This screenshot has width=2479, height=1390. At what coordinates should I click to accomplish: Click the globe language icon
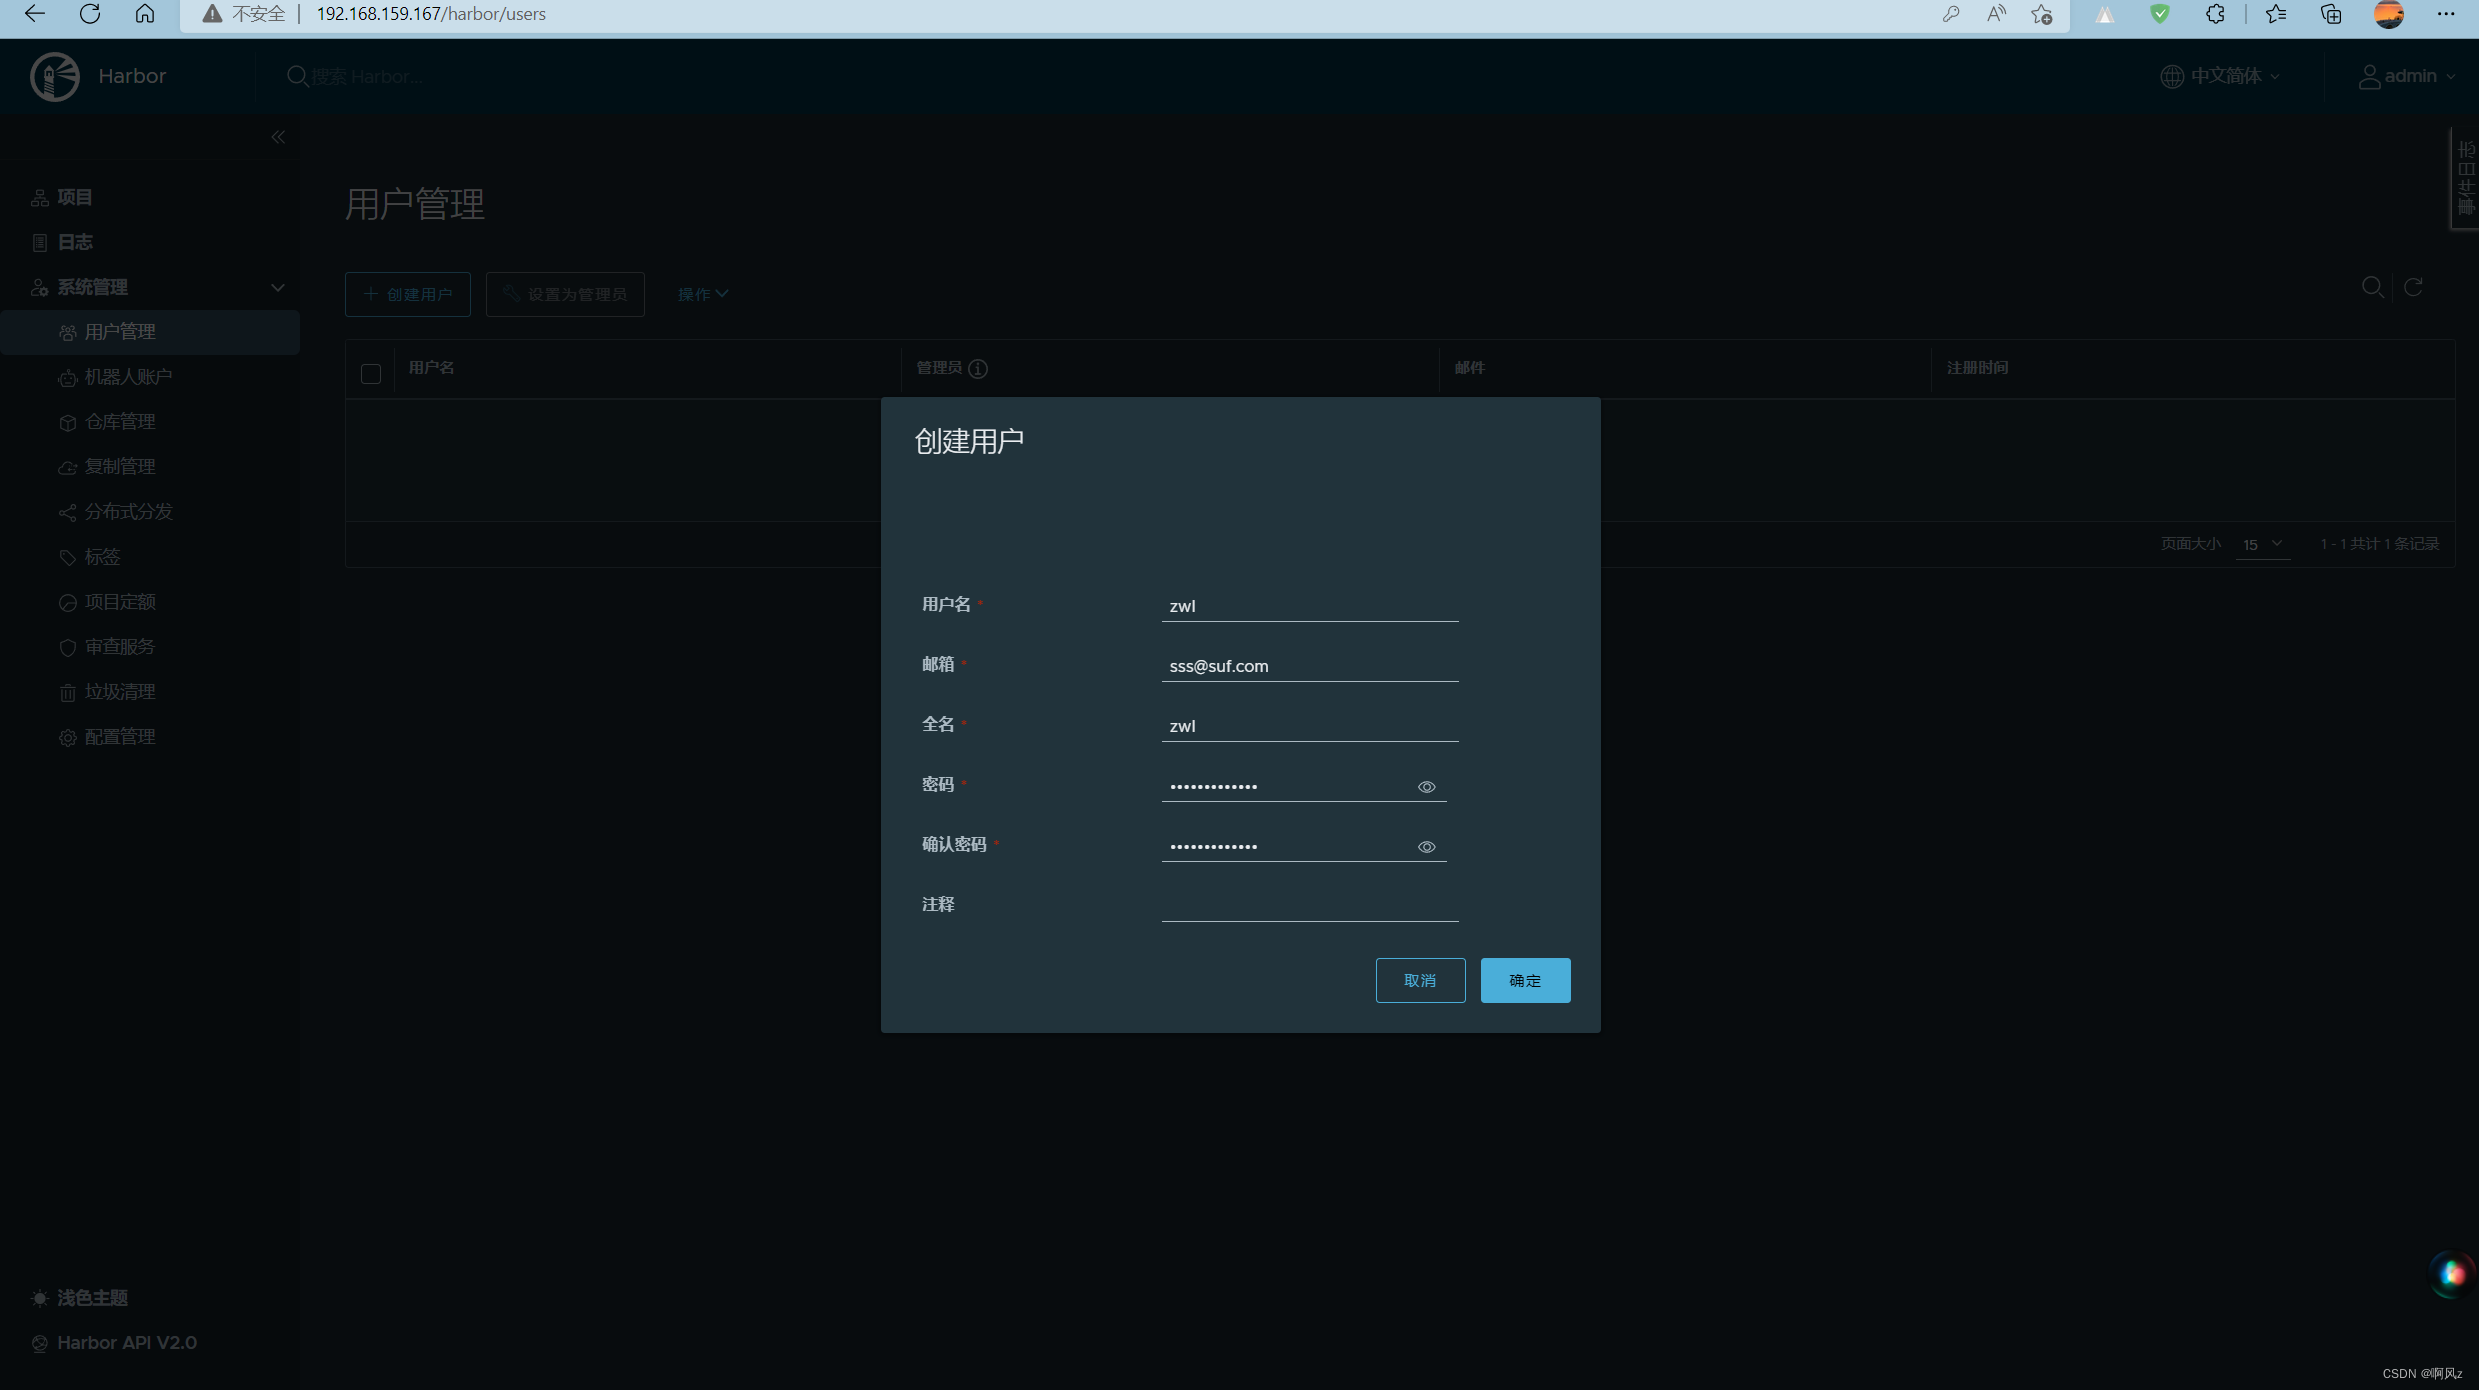click(x=2172, y=76)
